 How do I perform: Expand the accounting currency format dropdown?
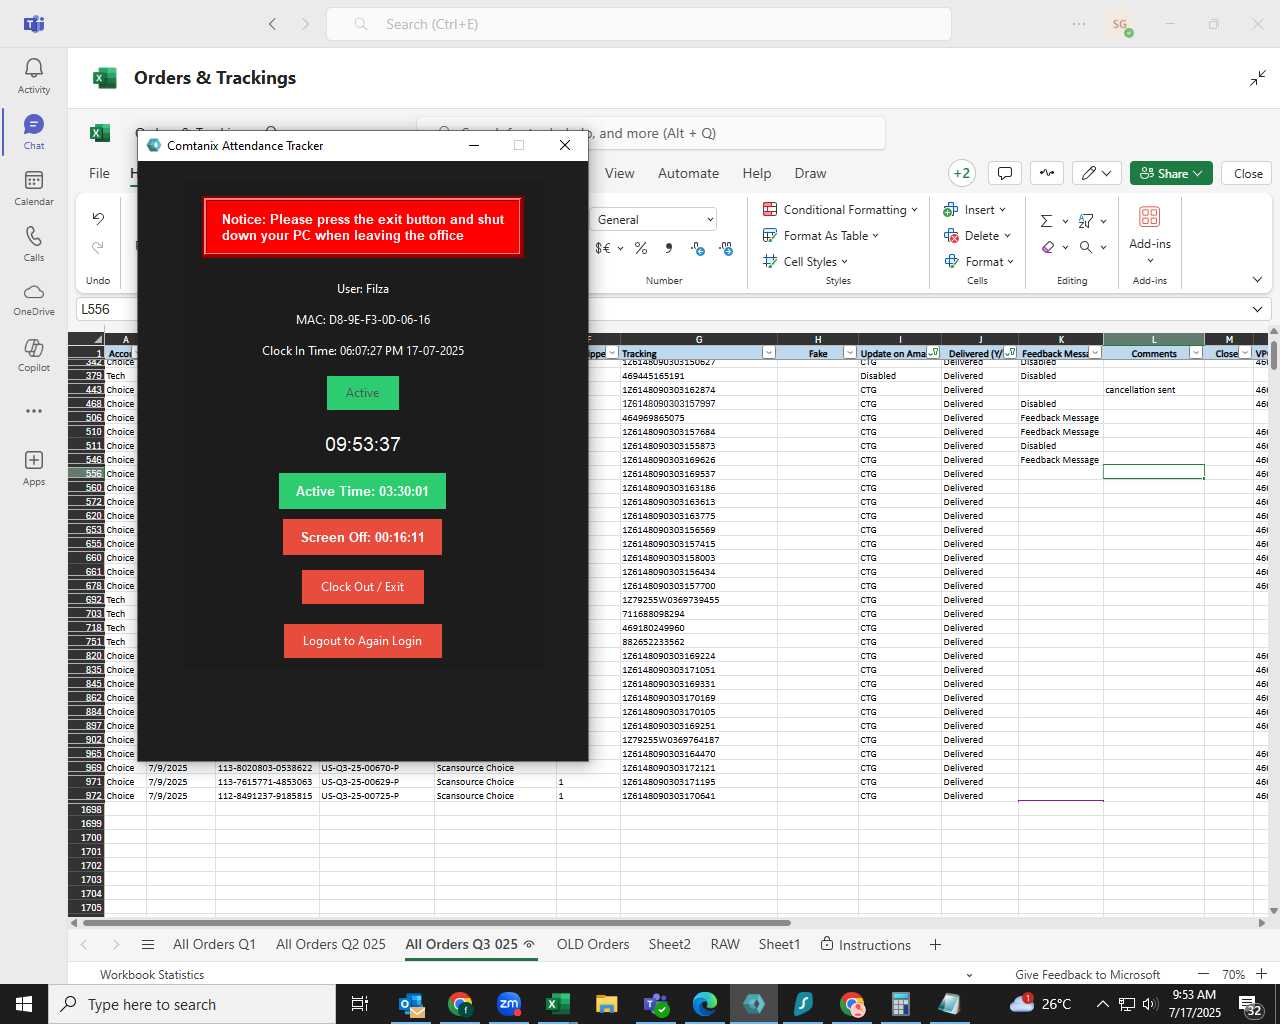click(x=620, y=248)
